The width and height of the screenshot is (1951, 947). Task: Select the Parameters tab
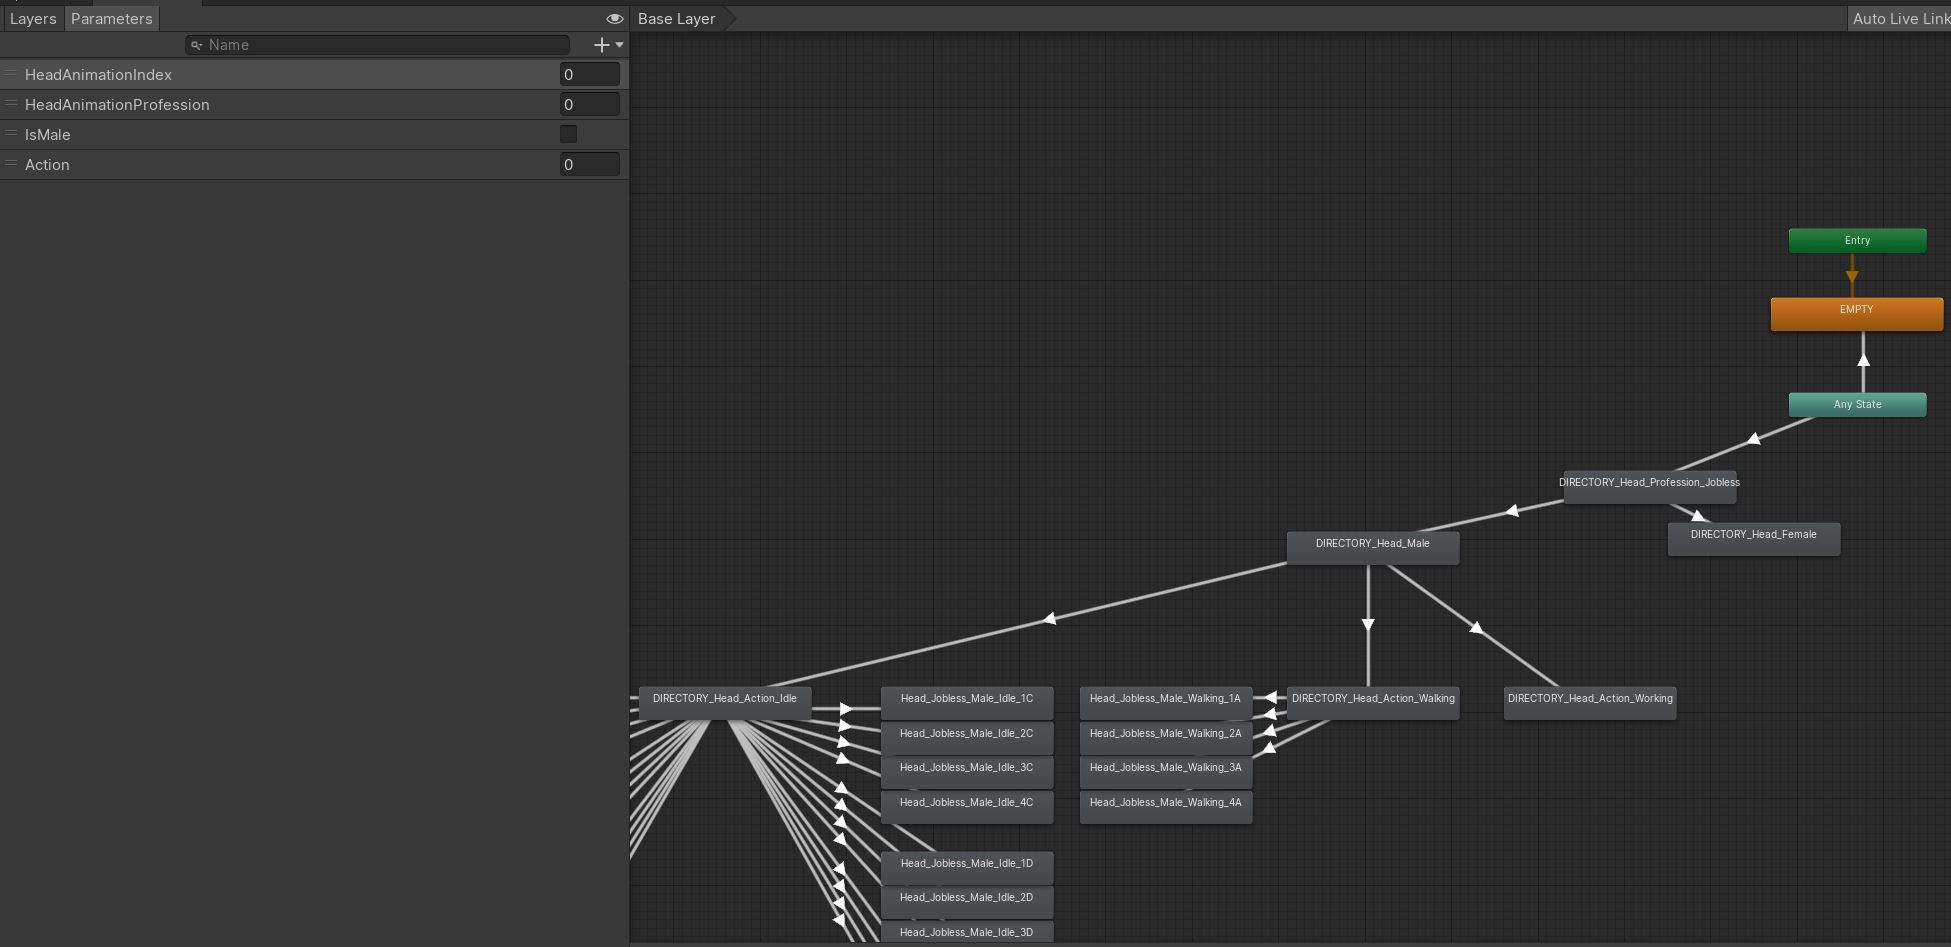[x=111, y=19]
